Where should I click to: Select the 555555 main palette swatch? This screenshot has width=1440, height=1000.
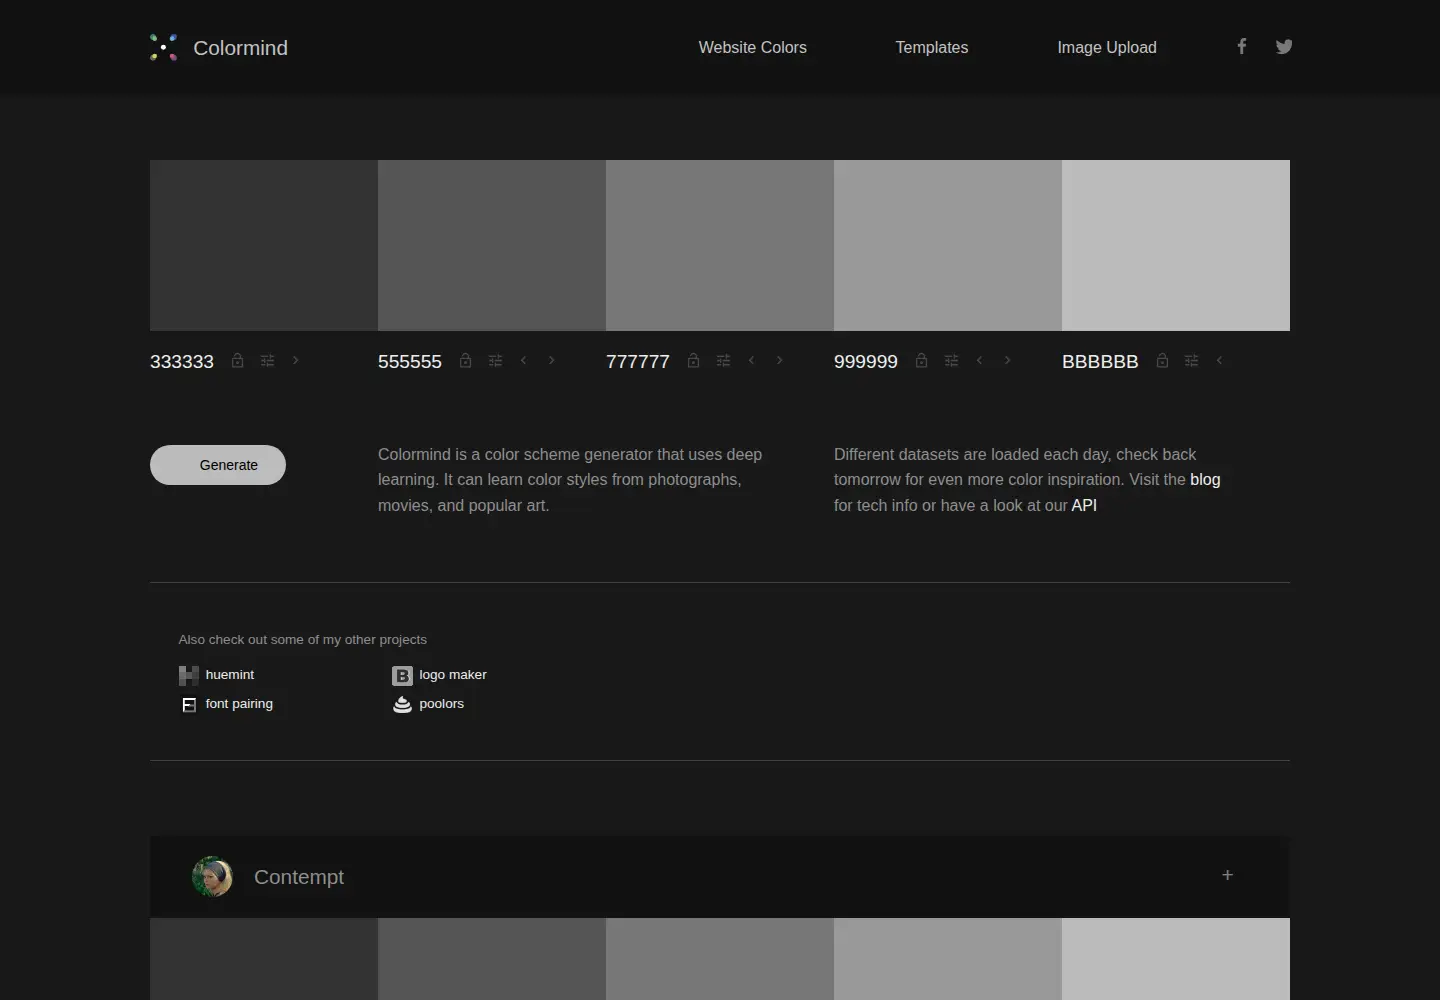point(492,245)
